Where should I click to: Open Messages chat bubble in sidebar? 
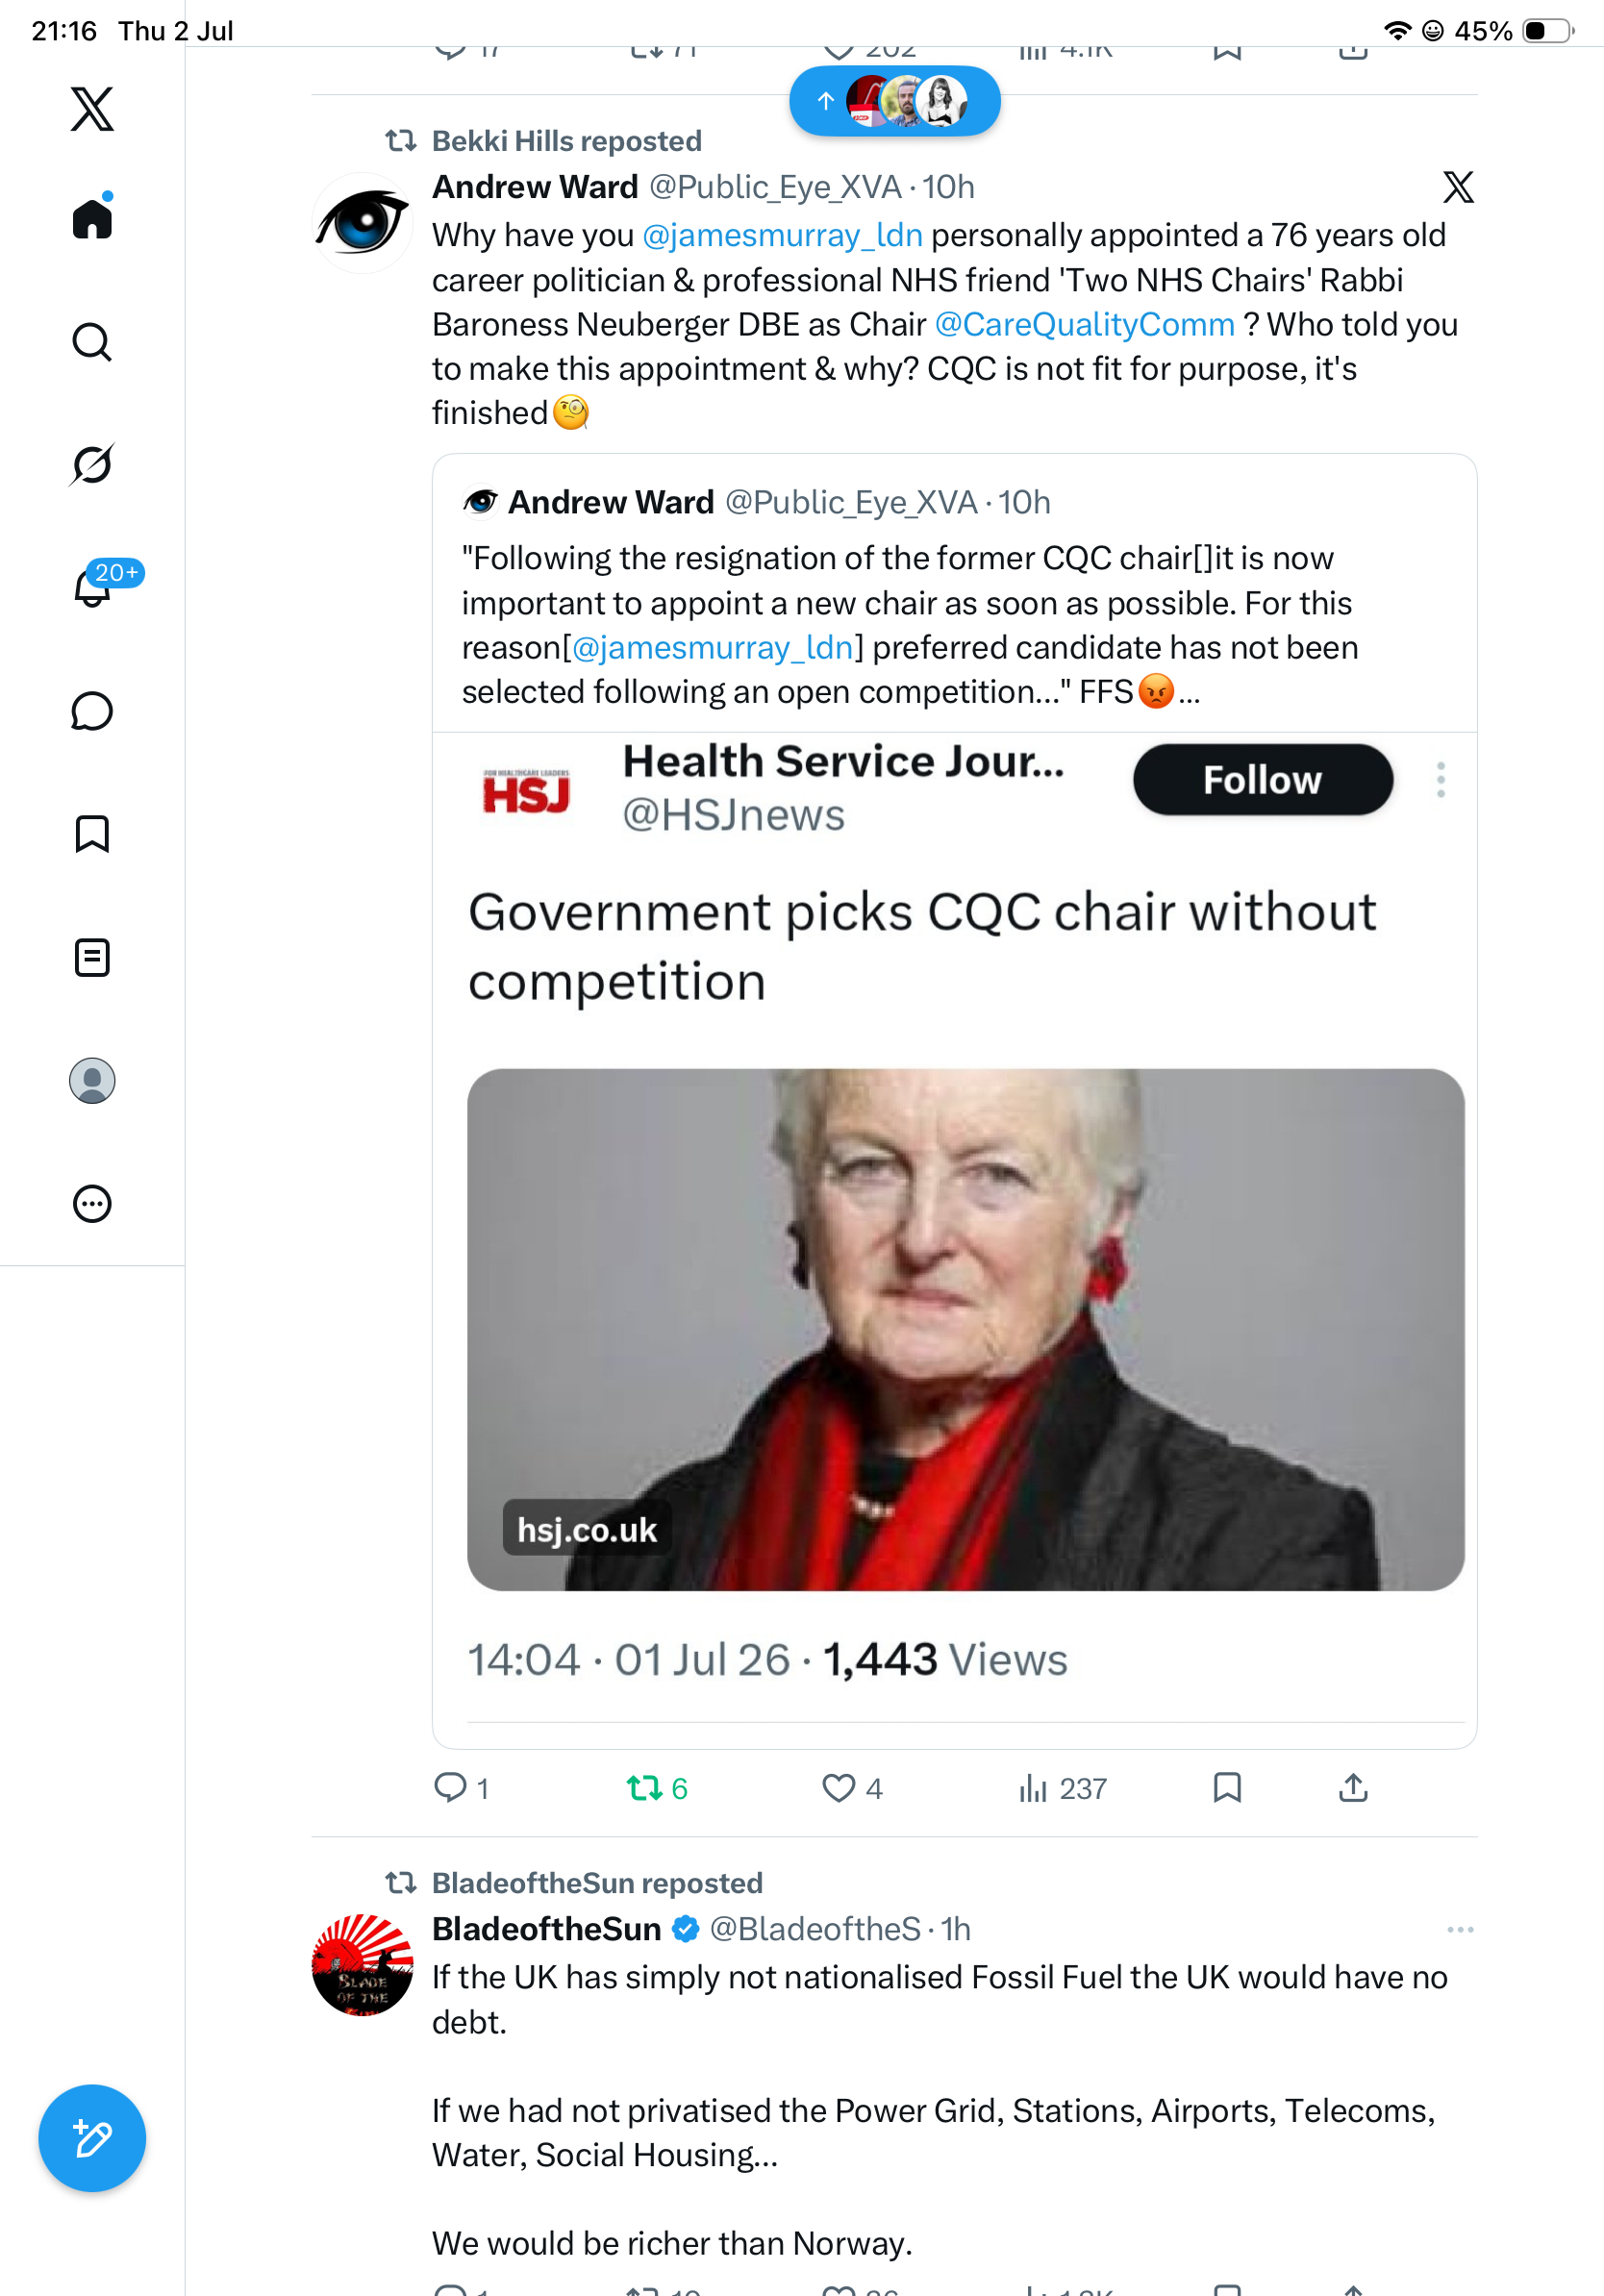tap(92, 711)
